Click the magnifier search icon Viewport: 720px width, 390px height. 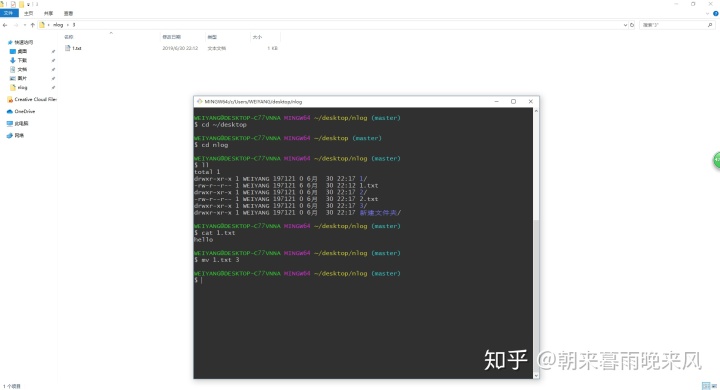pyautogui.click(x=710, y=25)
